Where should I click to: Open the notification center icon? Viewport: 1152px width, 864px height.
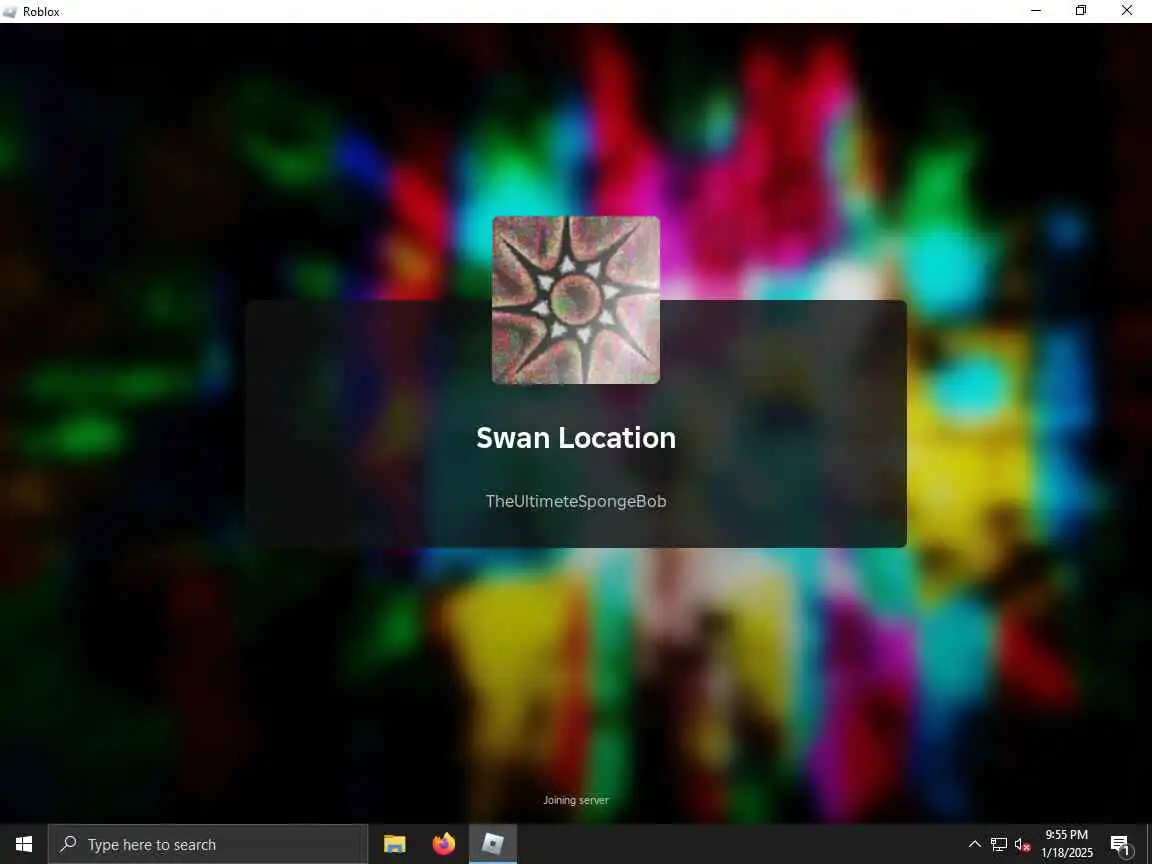(x=1120, y=844)
